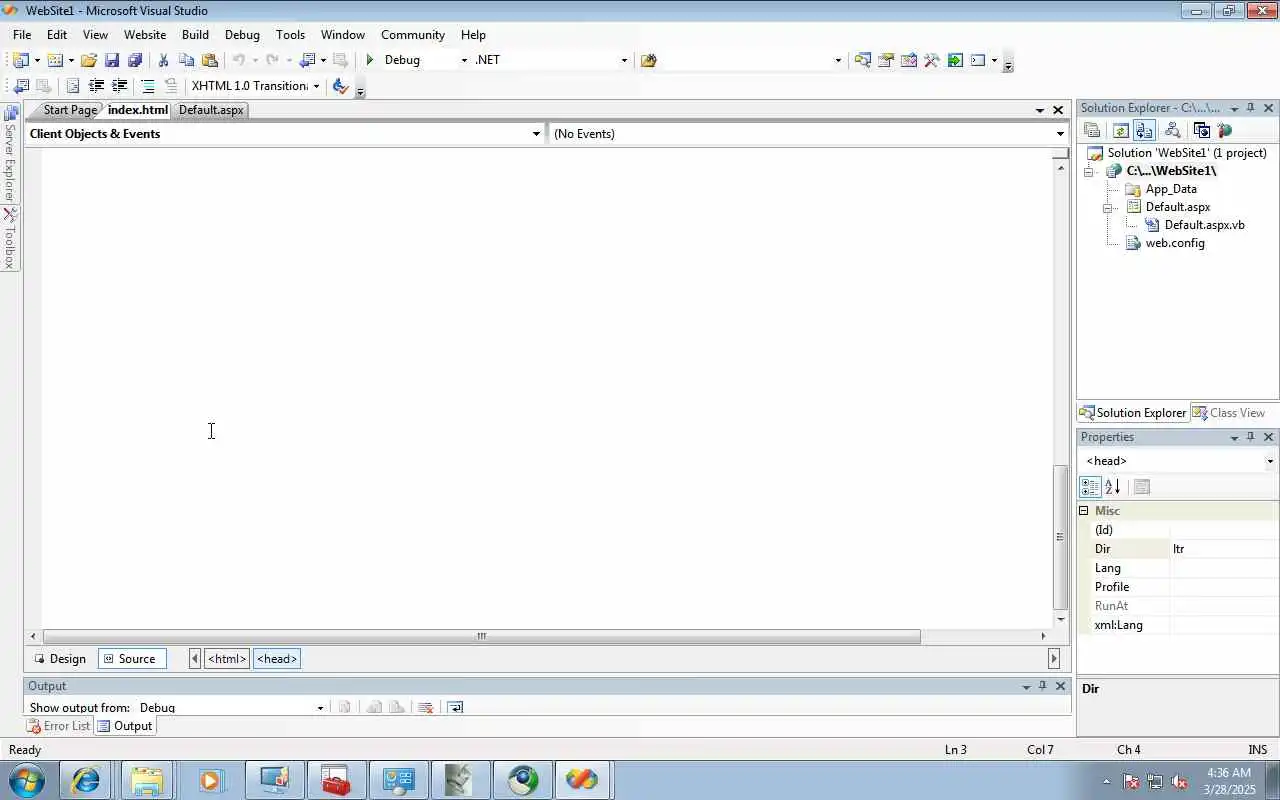1280x800 pixels.
Task: Click the Refresh icon in Solution Explorer
Action: click(1121, 130)
